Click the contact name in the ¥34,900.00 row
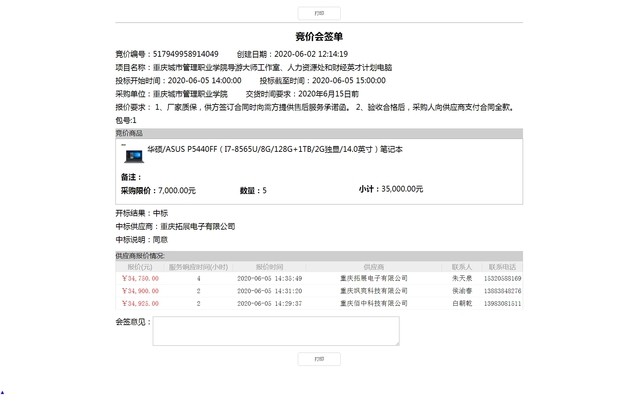Image resolution: width=638 pixels, height=395 pixels. (x=462, y=291)
